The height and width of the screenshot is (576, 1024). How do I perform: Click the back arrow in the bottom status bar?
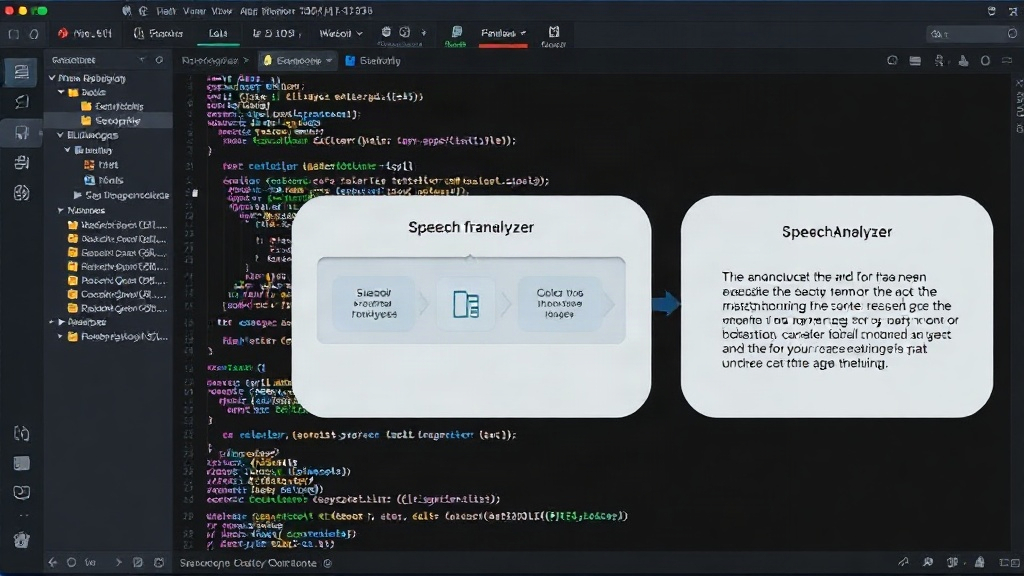[52, 562]
